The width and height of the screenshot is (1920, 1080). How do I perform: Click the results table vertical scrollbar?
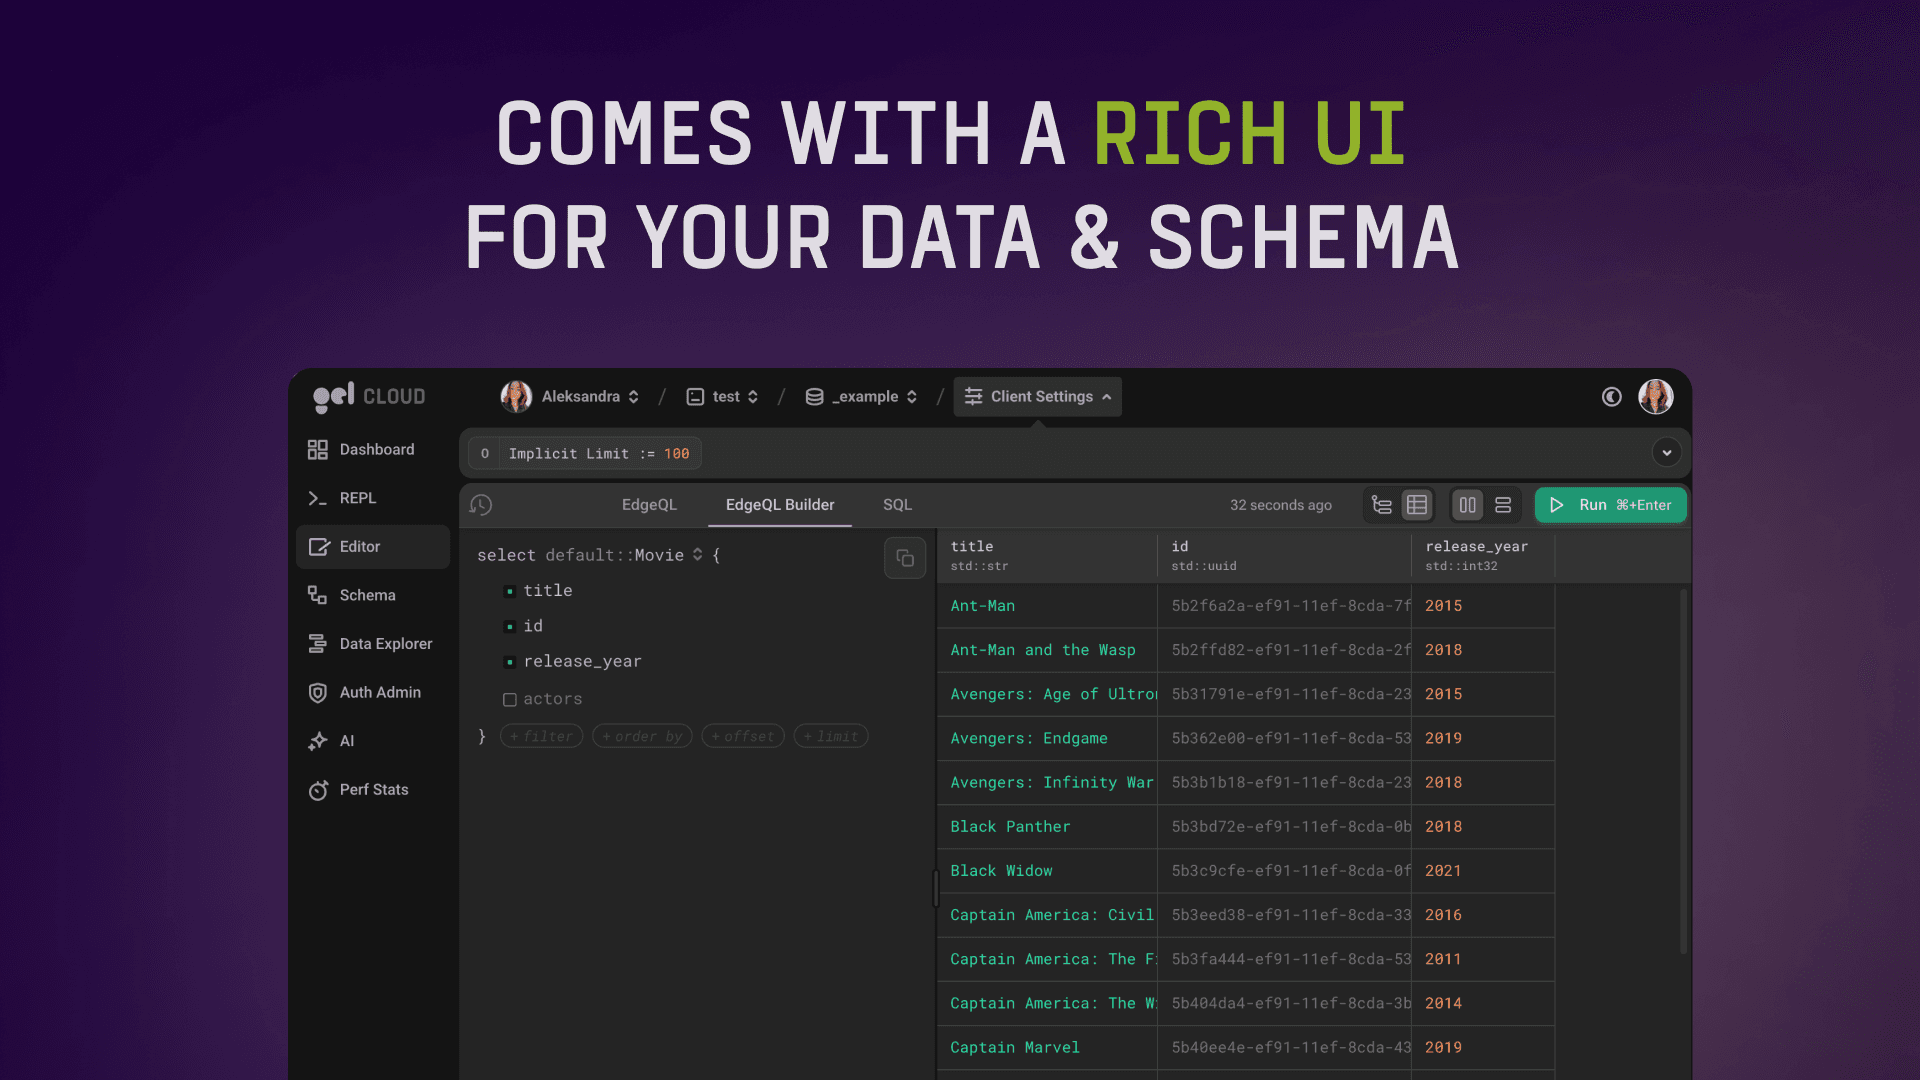[1683, 770]
